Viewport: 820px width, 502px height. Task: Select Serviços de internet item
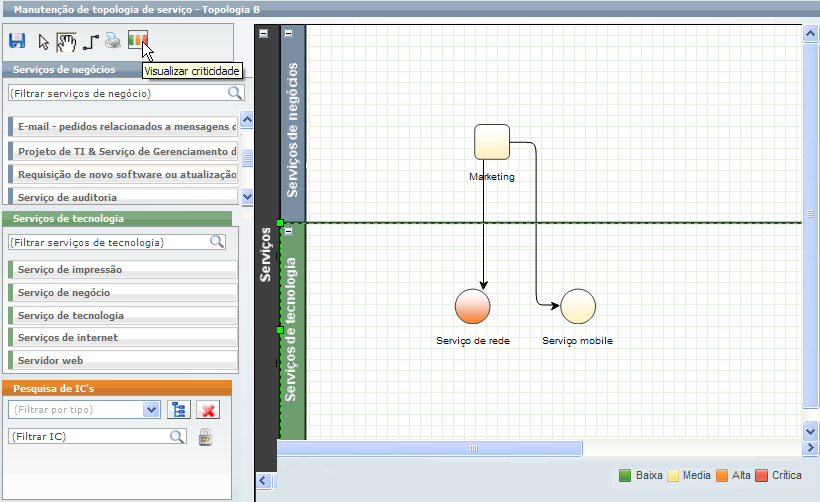[123, 337]
